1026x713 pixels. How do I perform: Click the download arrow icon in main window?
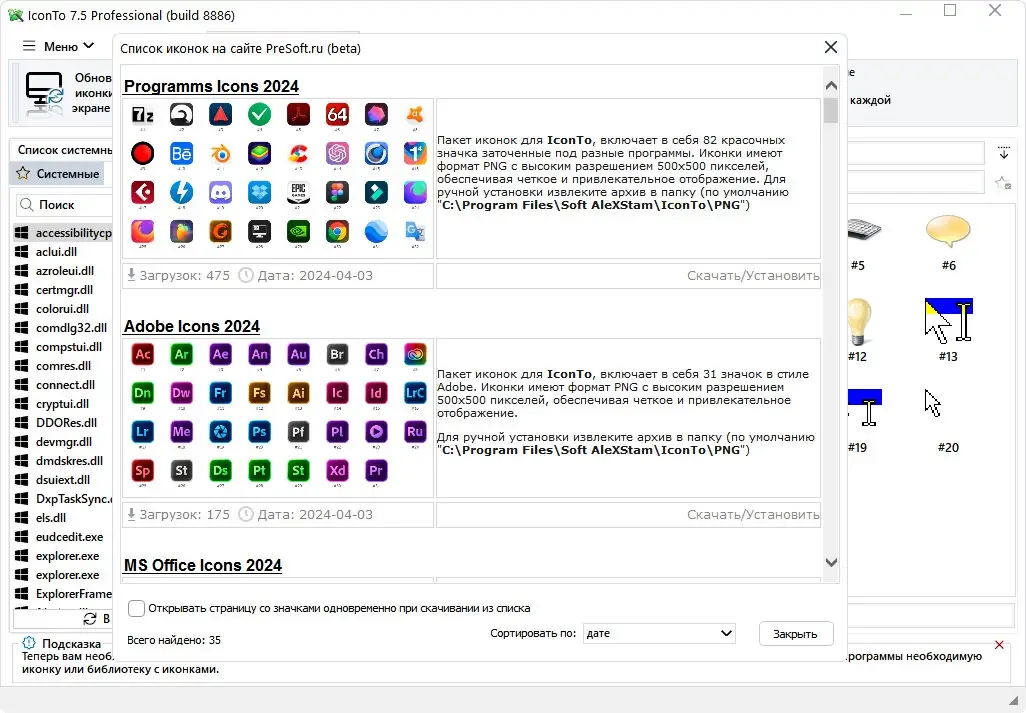tap(1004, 153)
